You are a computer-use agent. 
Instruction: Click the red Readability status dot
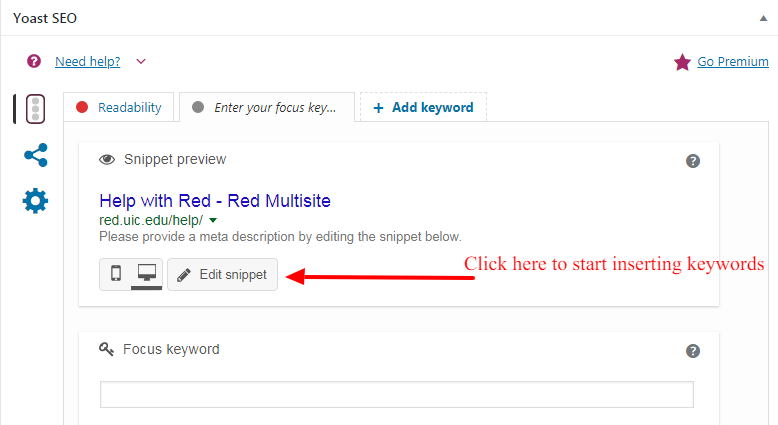pyautogui.click(x=82, y=107)
